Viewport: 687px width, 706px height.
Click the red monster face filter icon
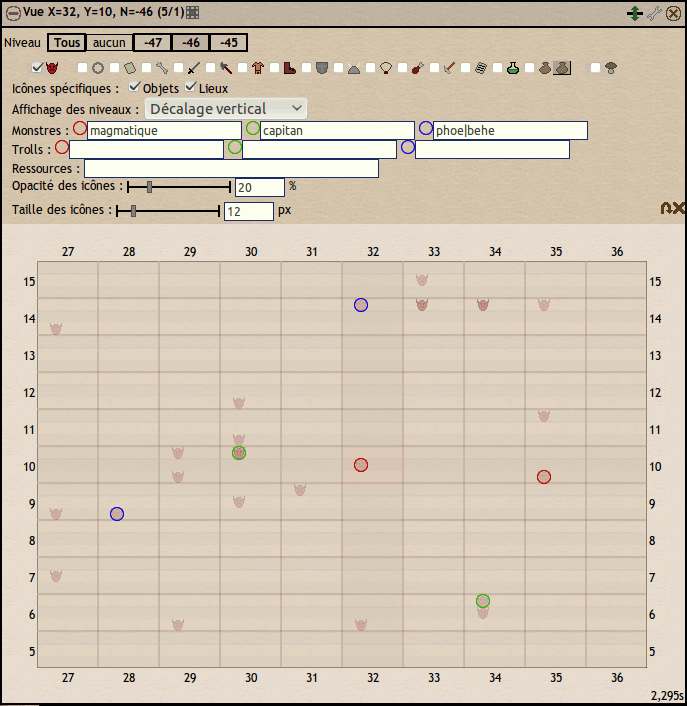tap(52, 68)
